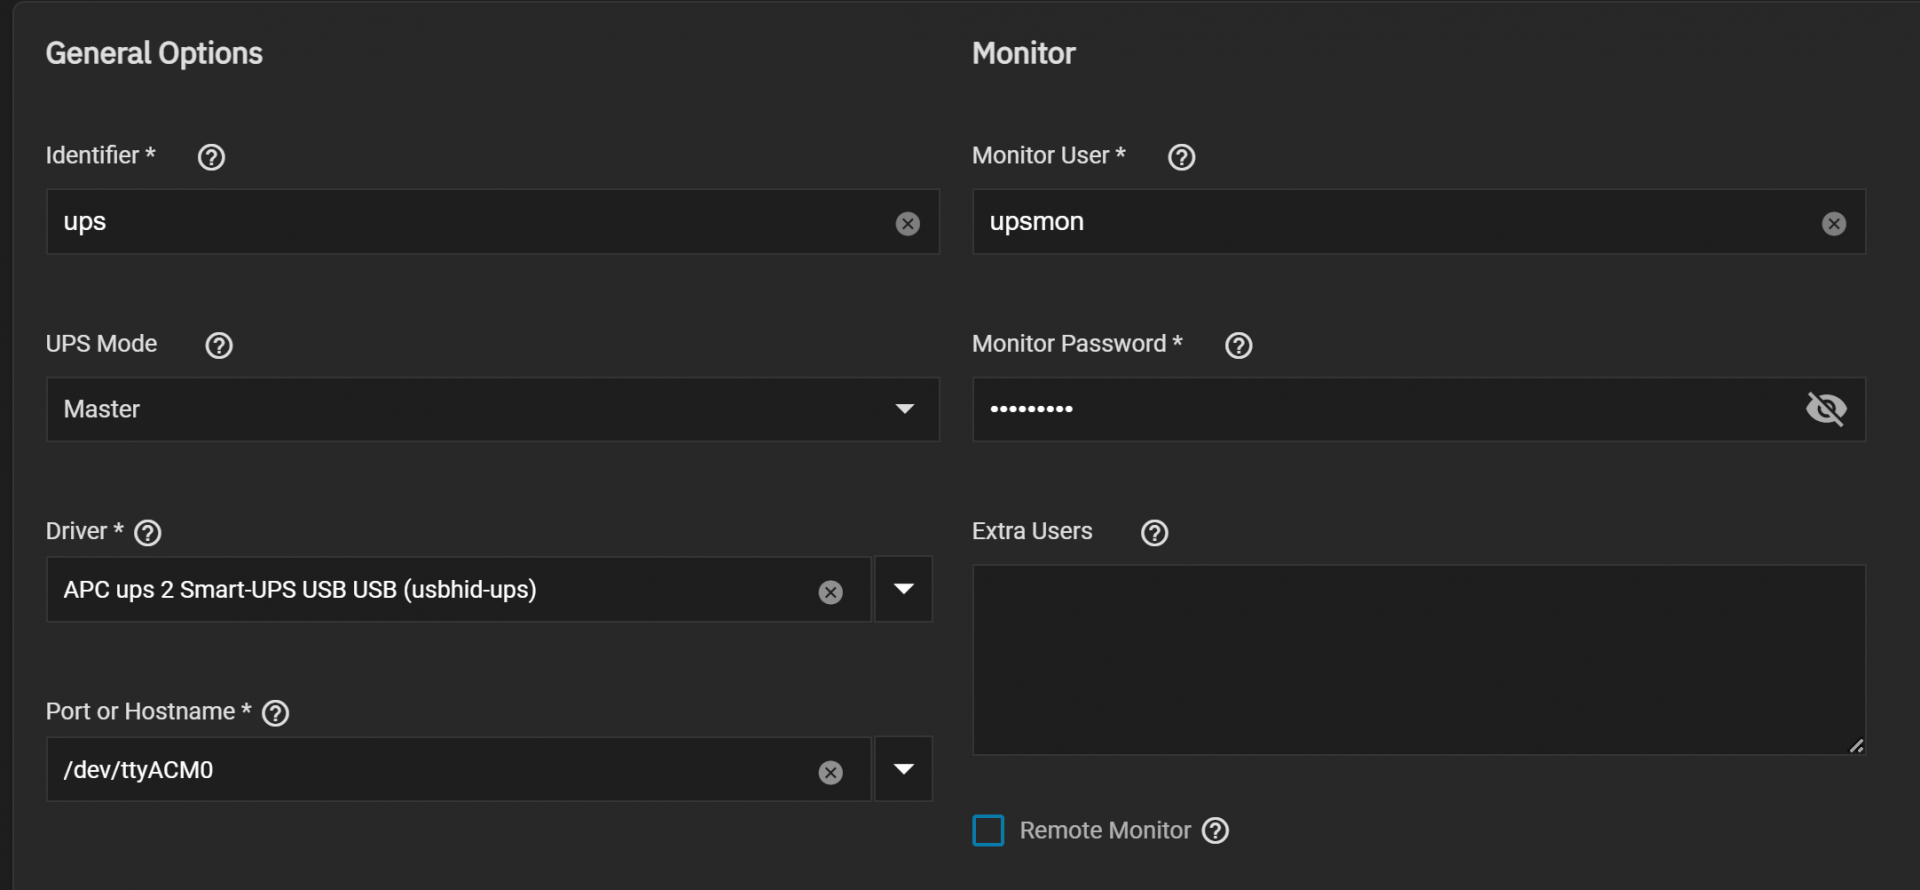1920x890 pixels.
Task: Click Monitor Password help icon
Action: tap(1238, 345)
